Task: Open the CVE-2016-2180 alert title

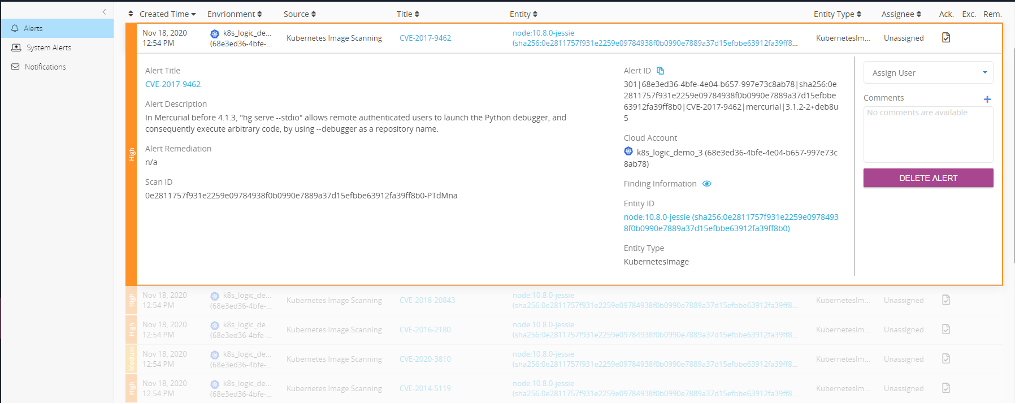Action: point(425,329)
